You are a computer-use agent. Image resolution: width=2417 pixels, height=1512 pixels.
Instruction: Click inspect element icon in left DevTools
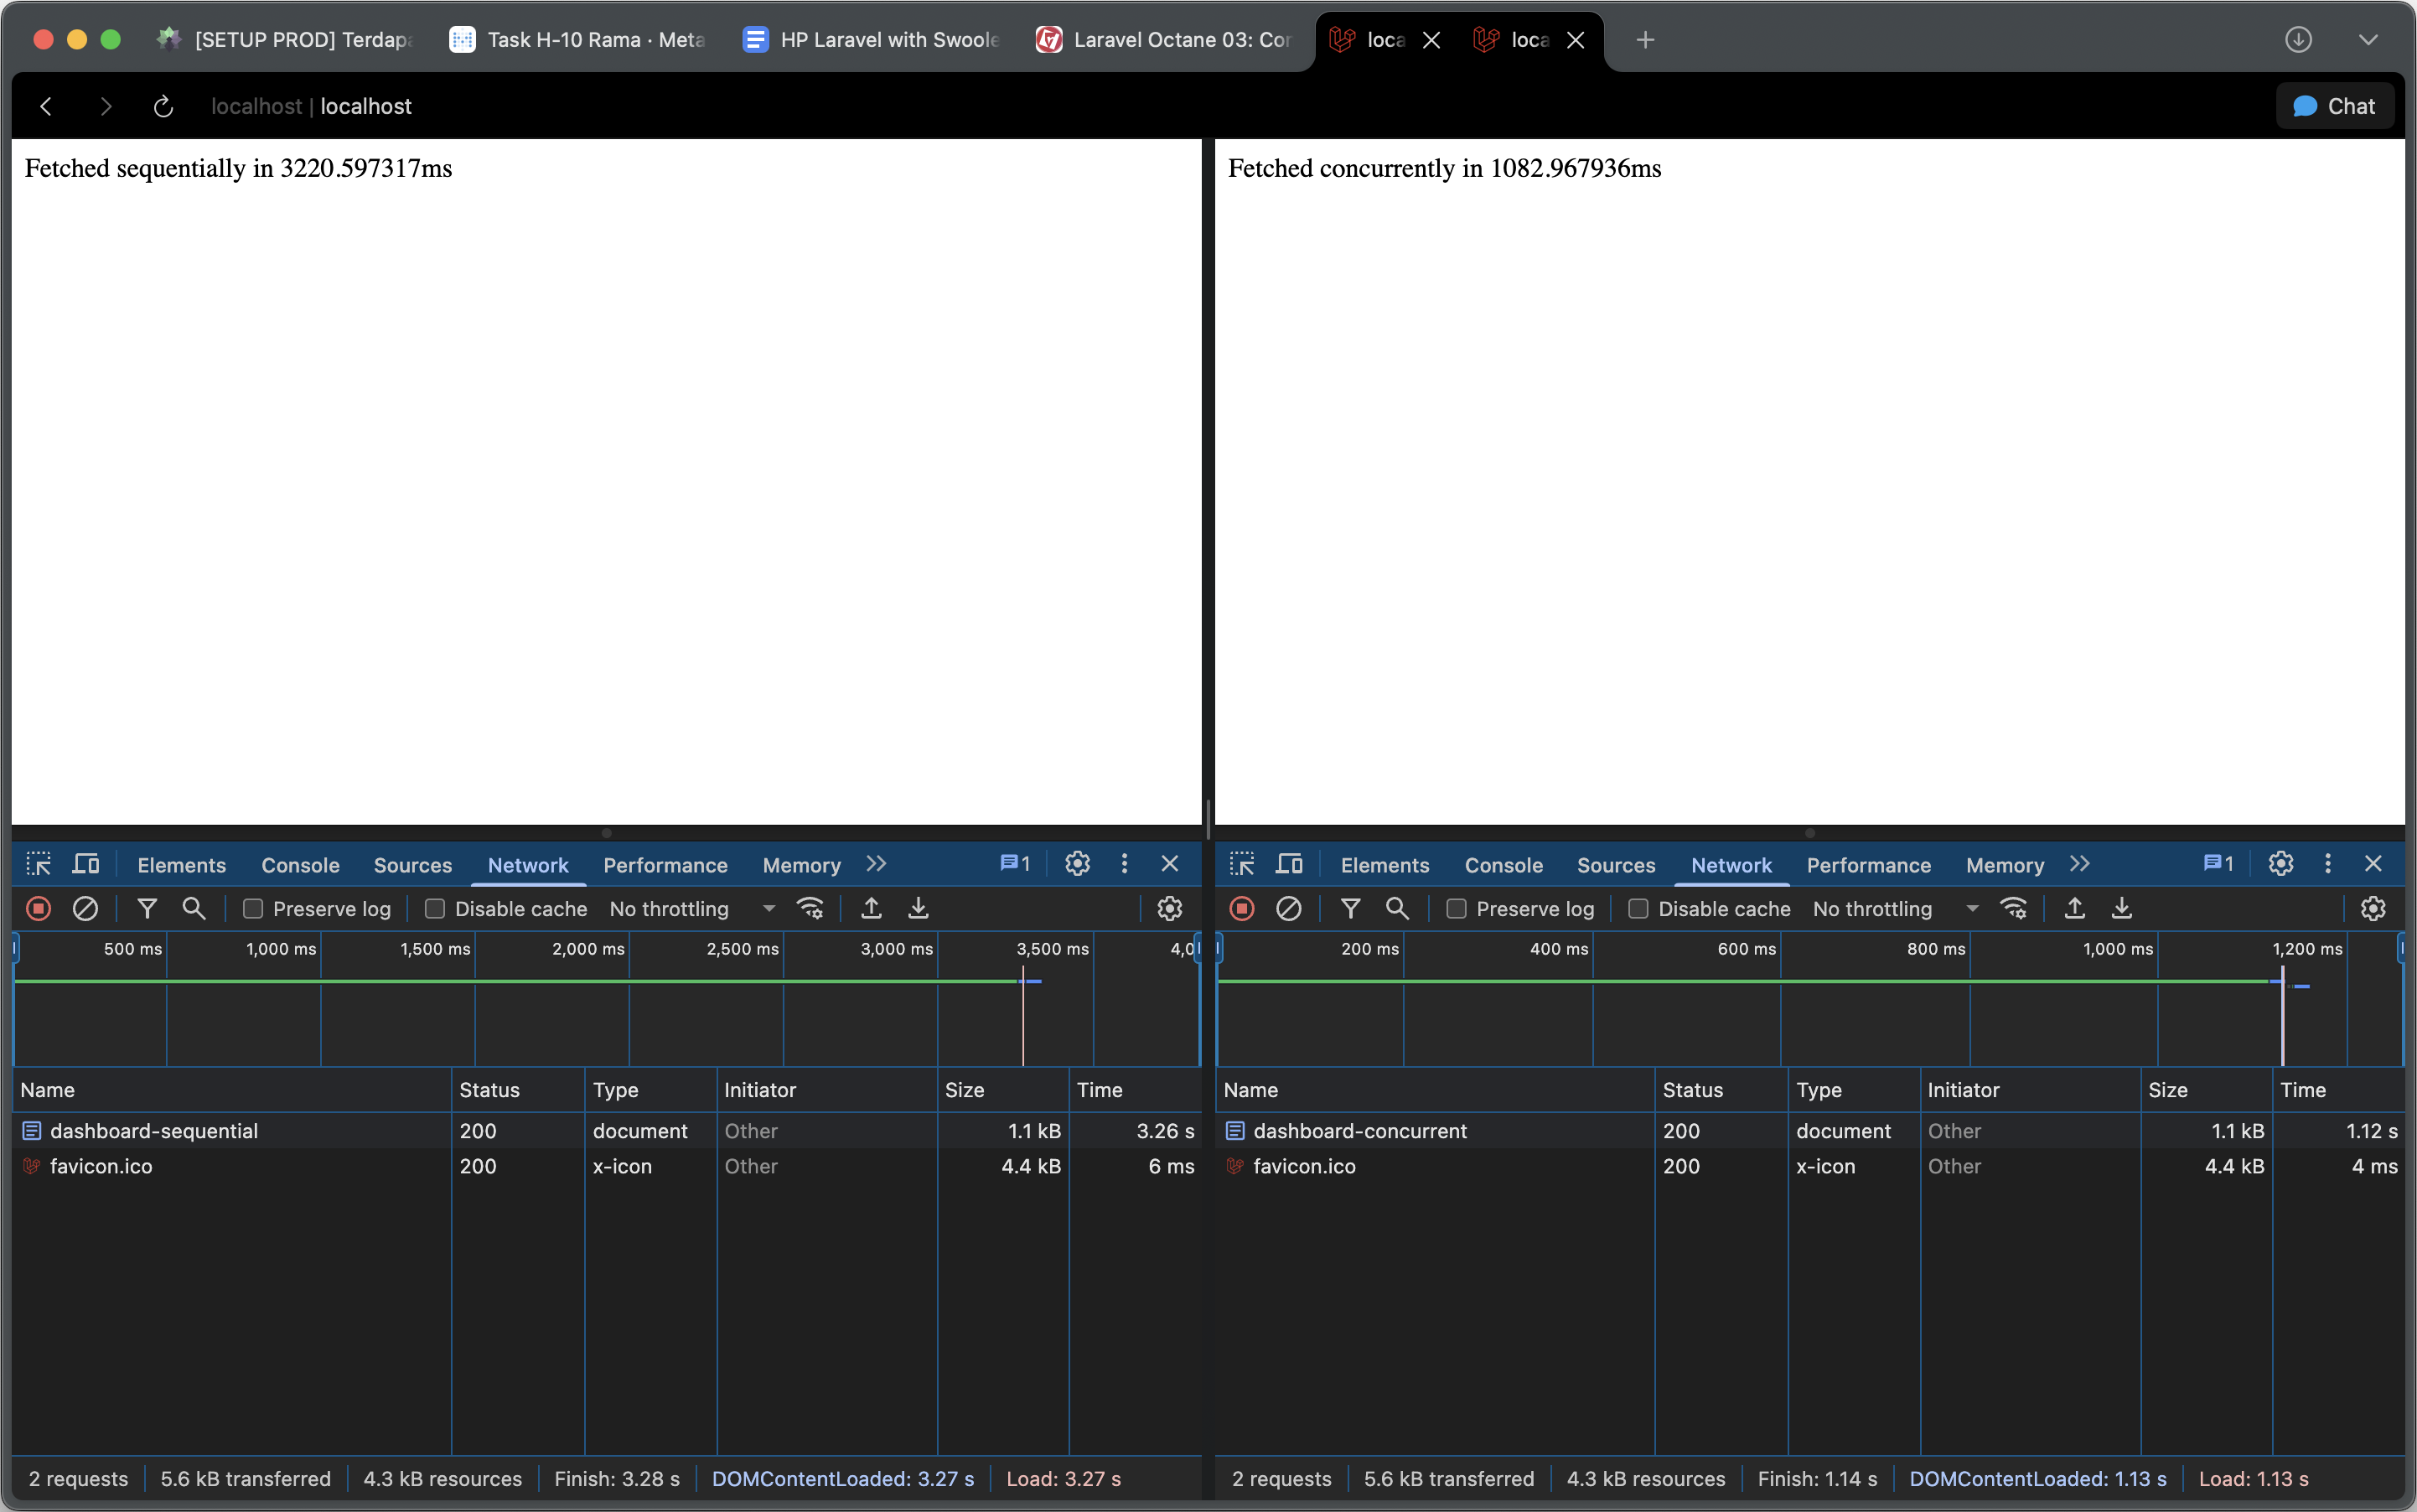[x=39, y=865]
